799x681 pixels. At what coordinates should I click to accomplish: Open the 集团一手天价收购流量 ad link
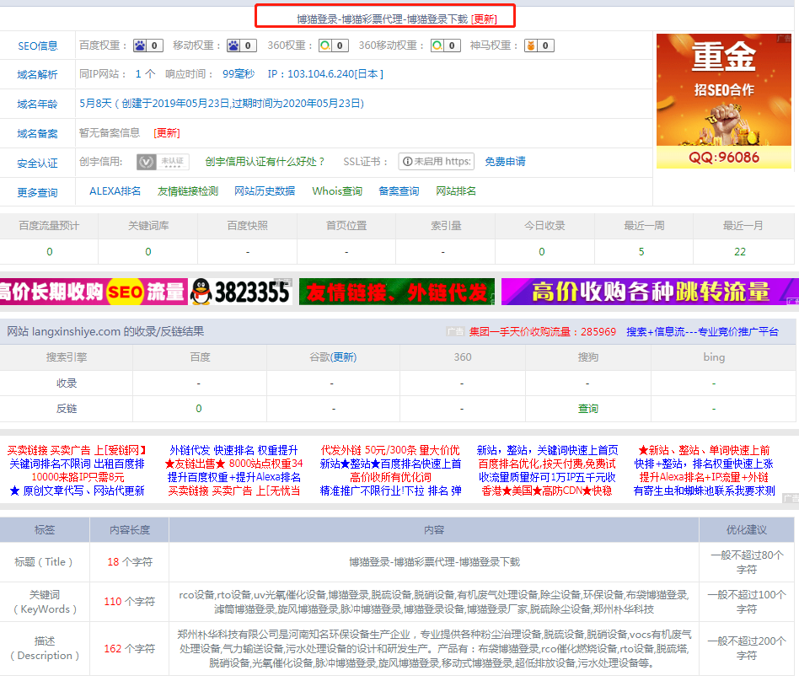click(543, 332)
